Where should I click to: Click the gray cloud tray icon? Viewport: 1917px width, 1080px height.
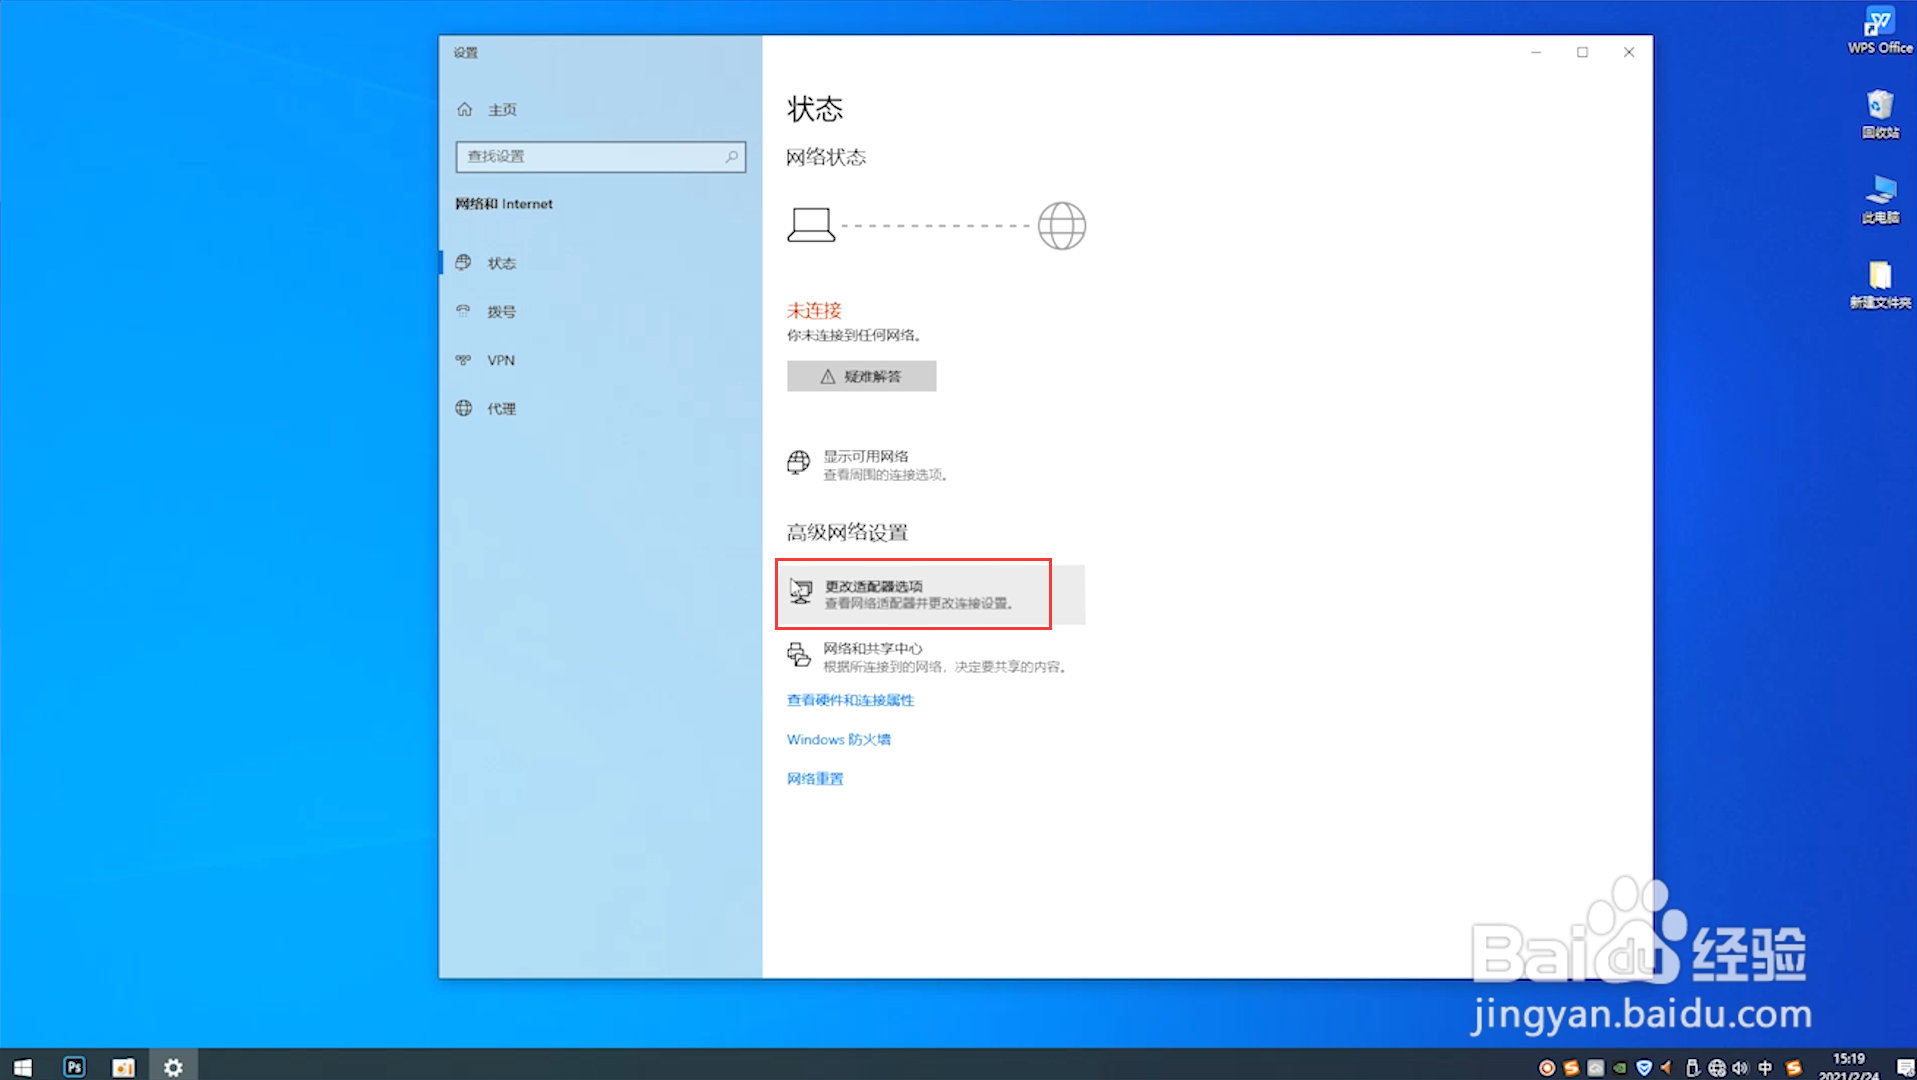click(1596, 1068)
